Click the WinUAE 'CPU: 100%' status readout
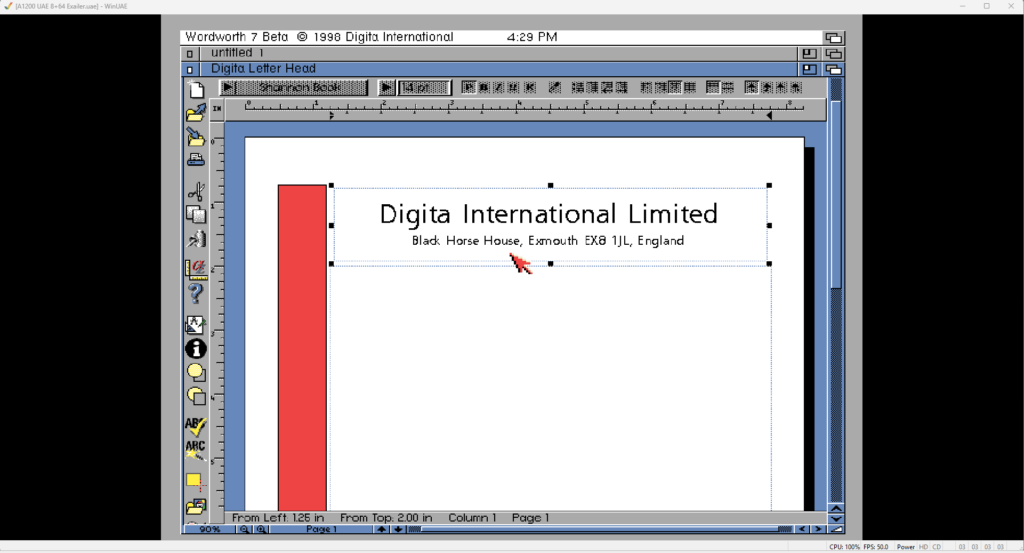Viewport: 1024px width, 553px height. coord(844,547)
